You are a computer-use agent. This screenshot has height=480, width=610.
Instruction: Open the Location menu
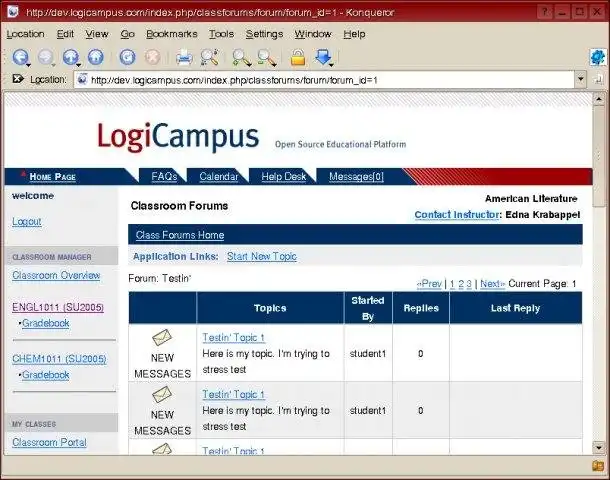point(25,34)
